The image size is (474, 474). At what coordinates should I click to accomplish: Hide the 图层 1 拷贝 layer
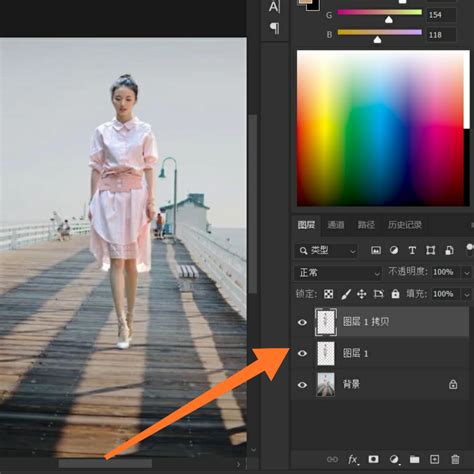tap(302, 322)
